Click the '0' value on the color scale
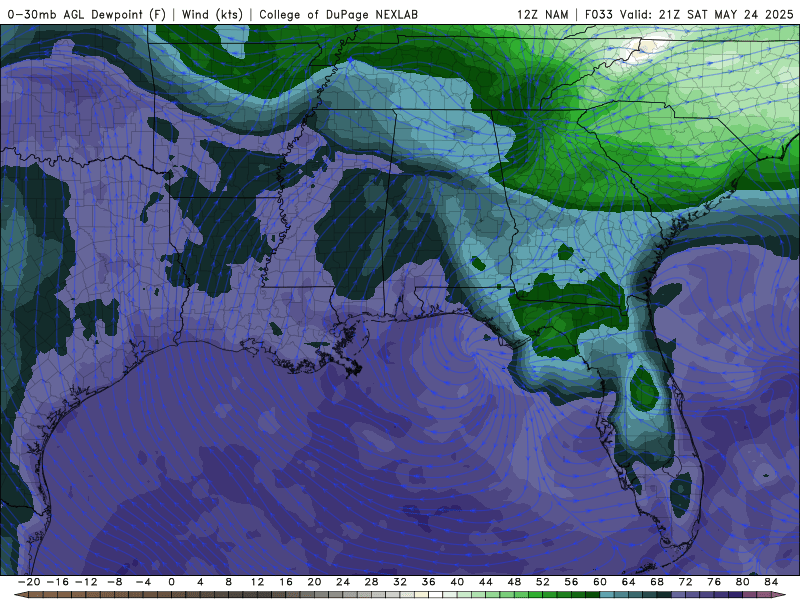800x600 pixels. [x=171, y=582]
